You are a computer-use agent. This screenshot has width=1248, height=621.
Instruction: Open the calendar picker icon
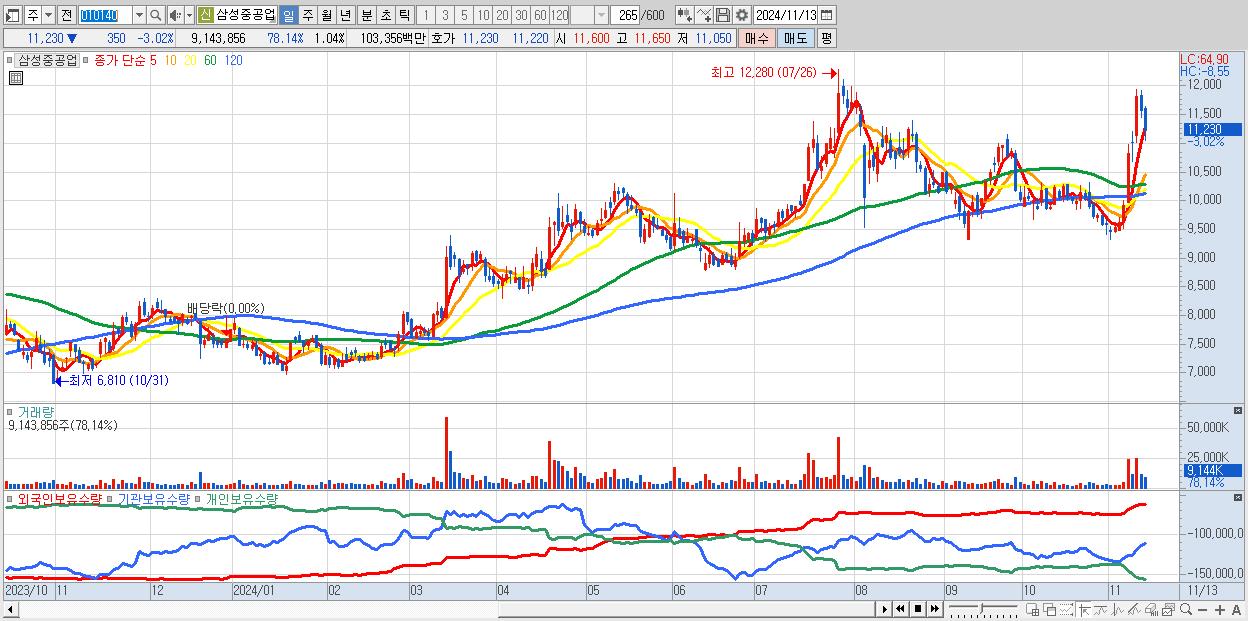point(828,15)
